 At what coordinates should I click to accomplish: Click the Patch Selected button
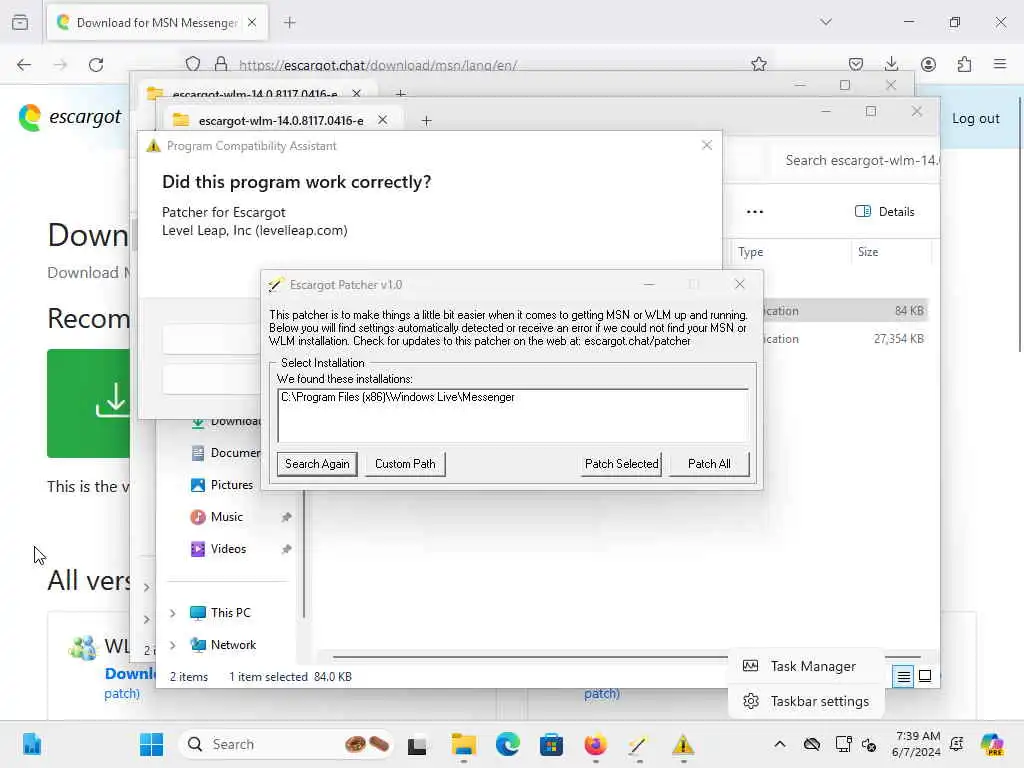[x=621, y=464]
